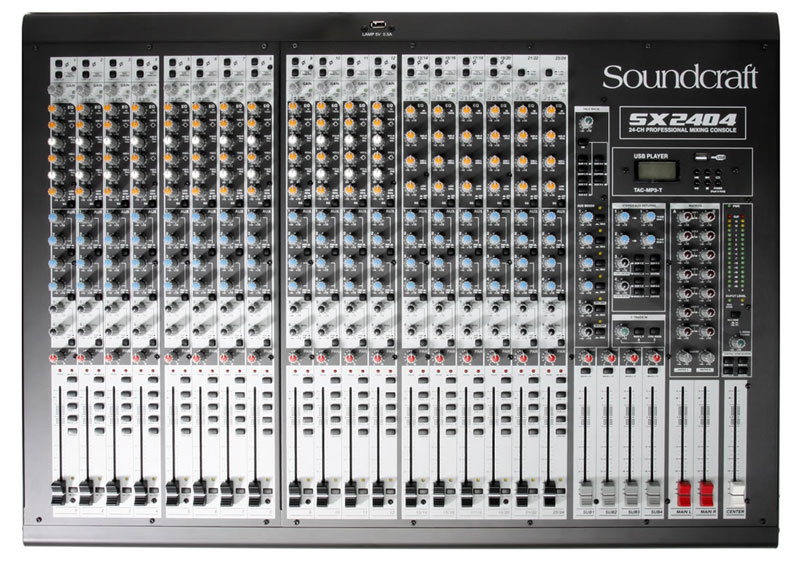Viewport: 800px width, 566px height.
Task: Click stereo AUX return 1 left blue knob
Action: point(622,218)
